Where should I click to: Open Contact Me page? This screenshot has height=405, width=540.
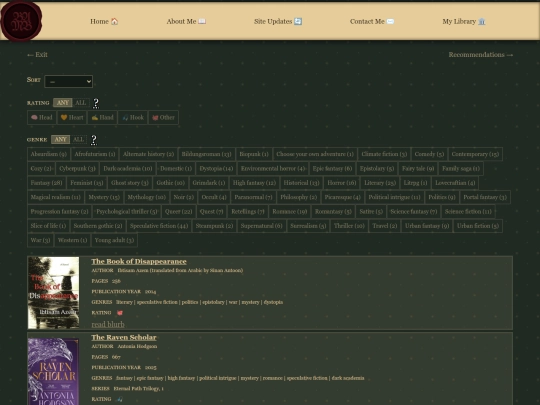point(372,21)
